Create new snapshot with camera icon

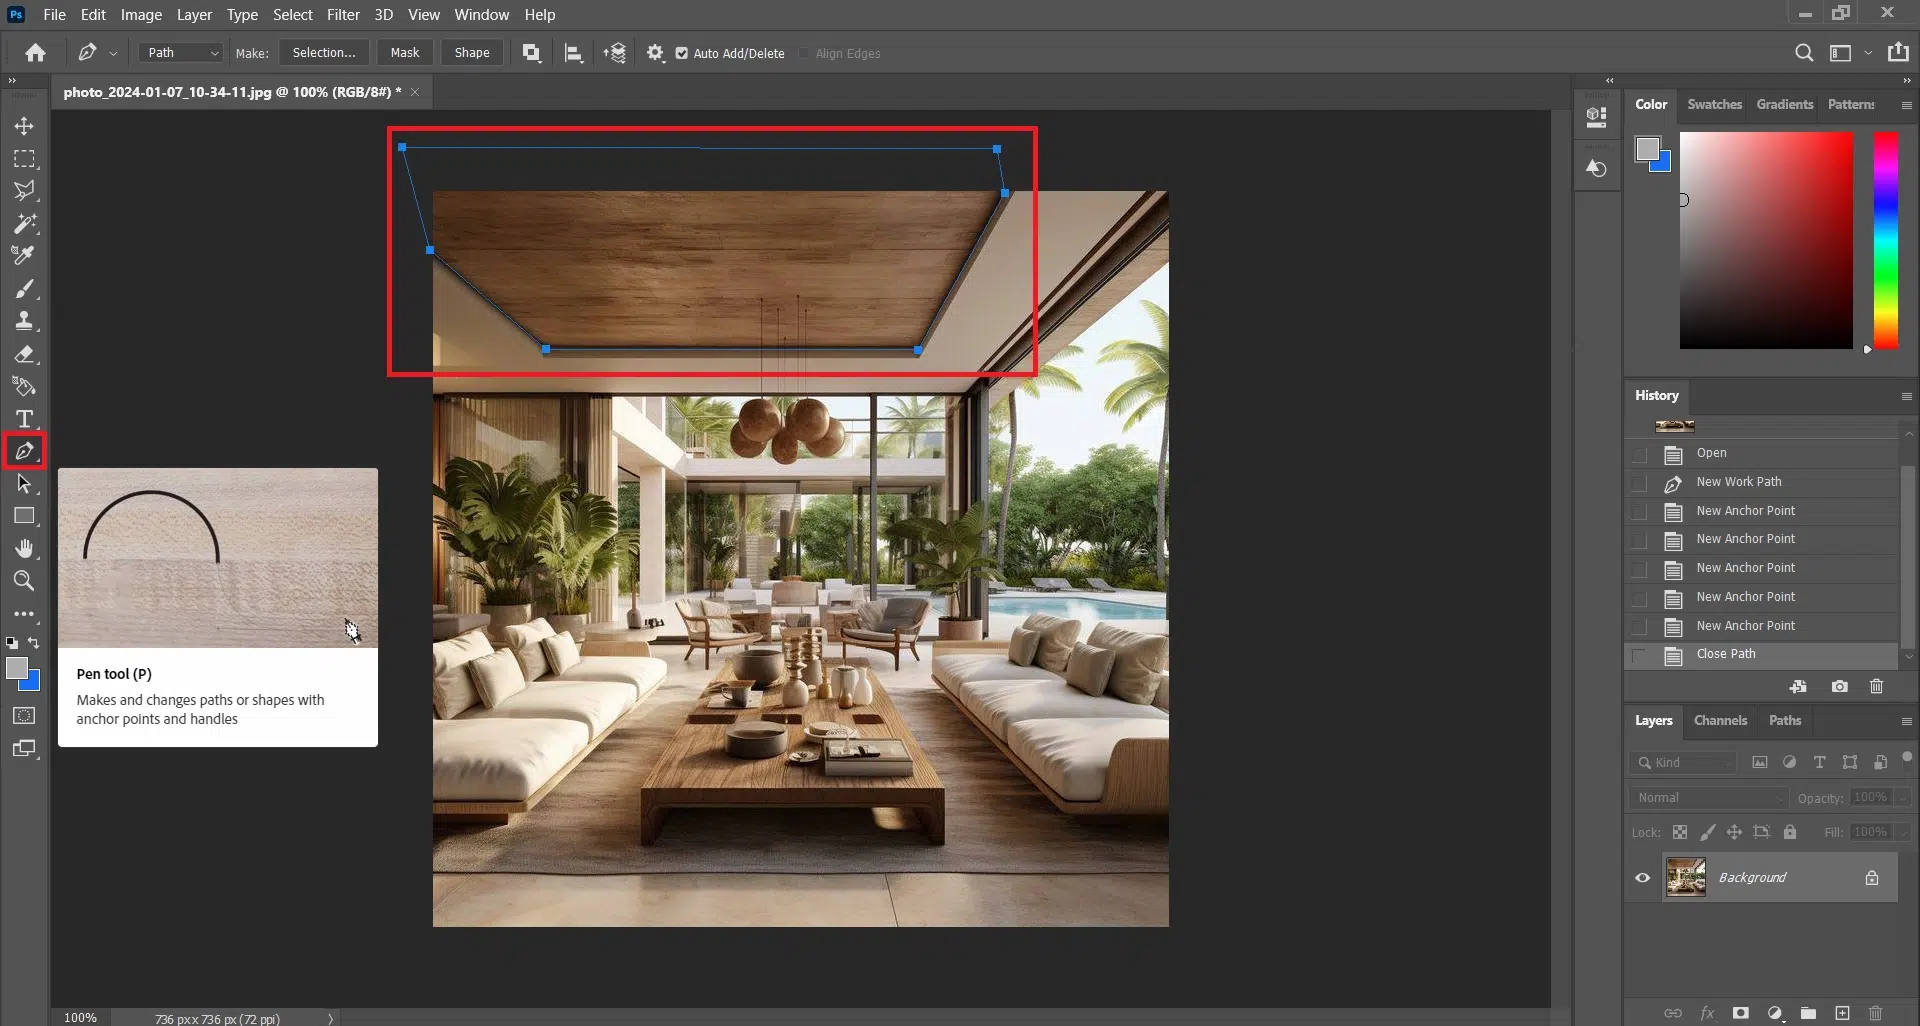click(x=1839, y=687)
